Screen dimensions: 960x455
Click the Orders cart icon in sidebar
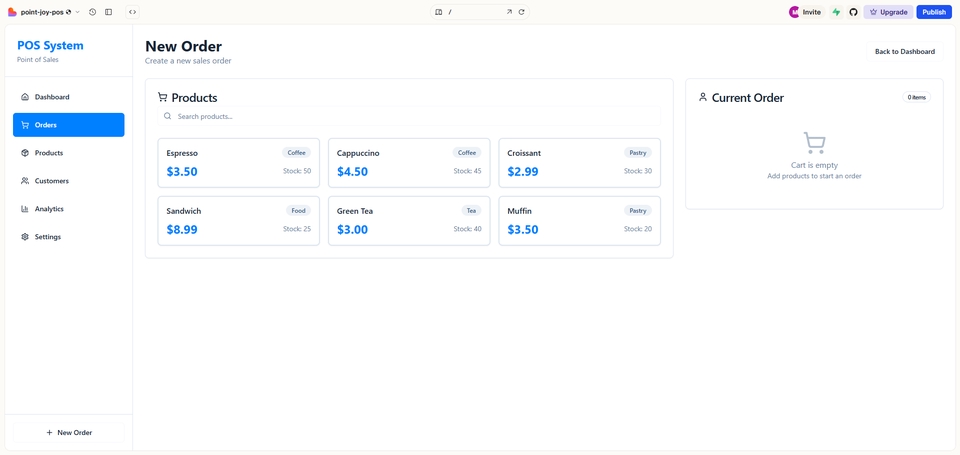click(25, 125)
